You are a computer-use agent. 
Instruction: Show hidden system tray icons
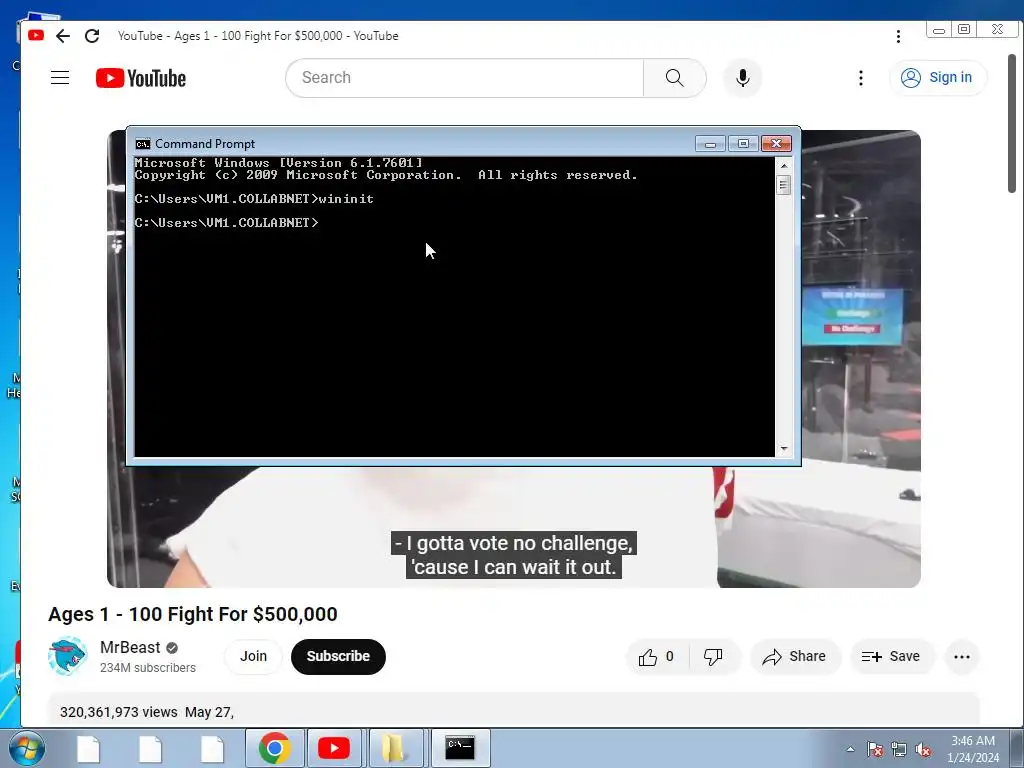850,749
